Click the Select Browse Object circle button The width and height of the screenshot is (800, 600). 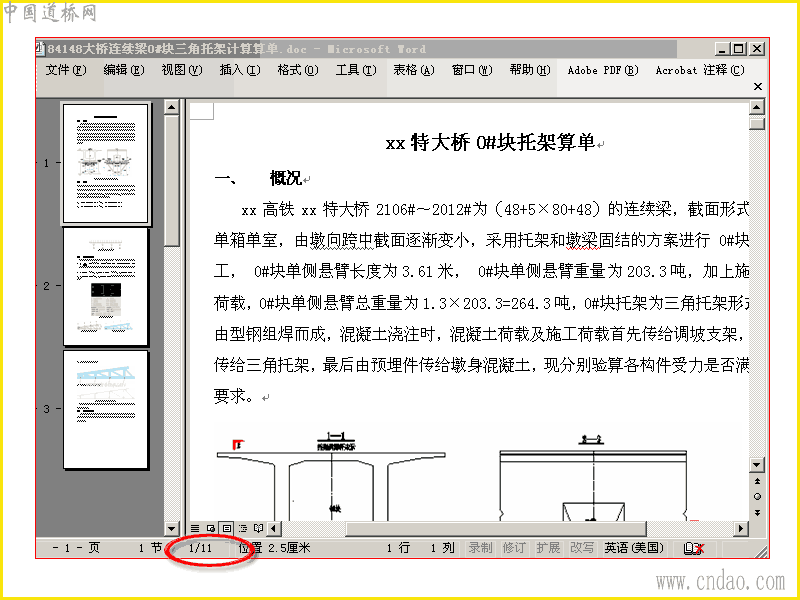tap(757, 496)
